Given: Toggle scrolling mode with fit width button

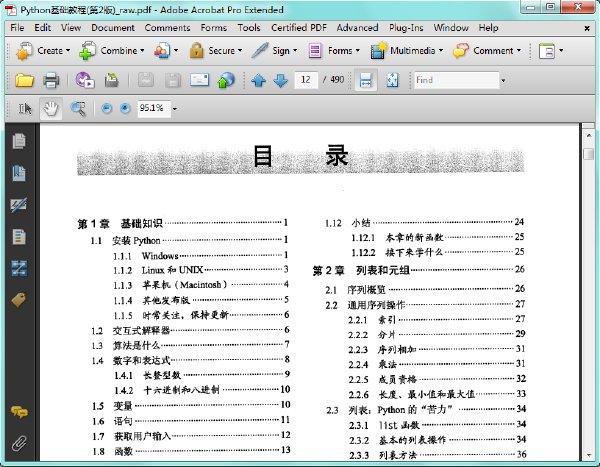Looking at the screenshot, I should click(x=365, y=80).
